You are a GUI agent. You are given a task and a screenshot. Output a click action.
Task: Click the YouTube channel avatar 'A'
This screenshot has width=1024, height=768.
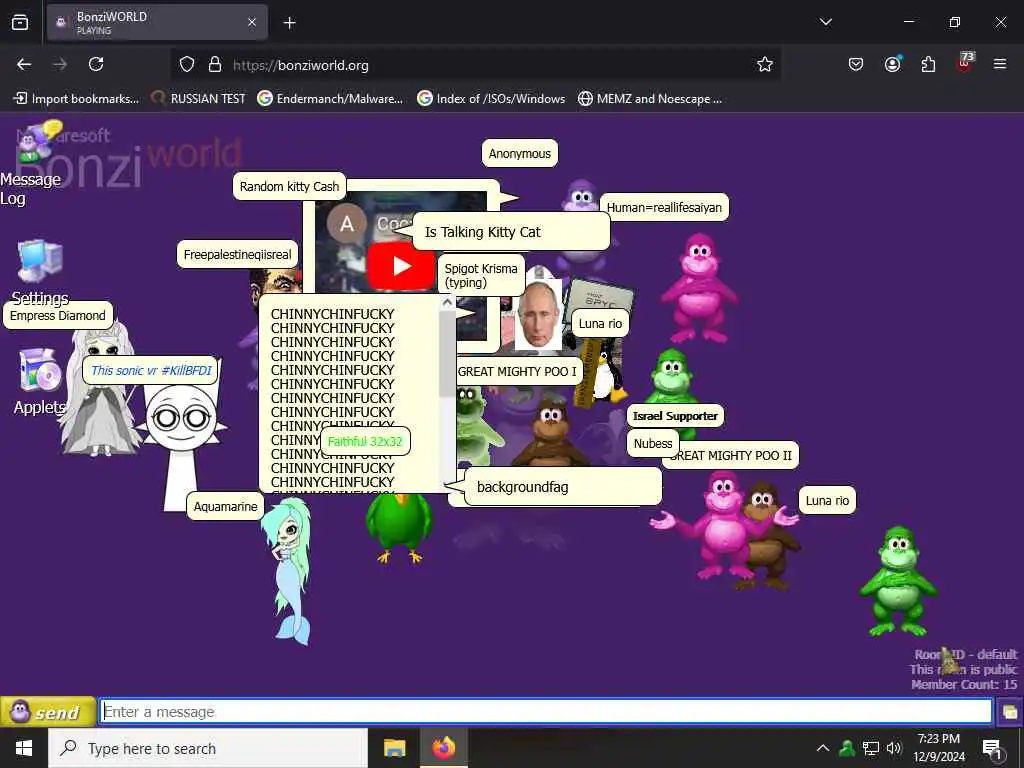pos(347,223)
